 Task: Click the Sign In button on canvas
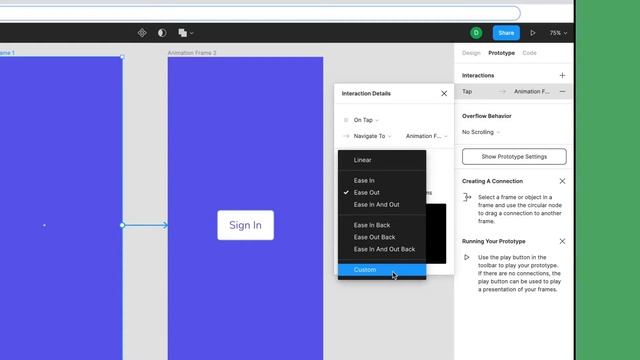pyautogui.click(x=245, y=225)
